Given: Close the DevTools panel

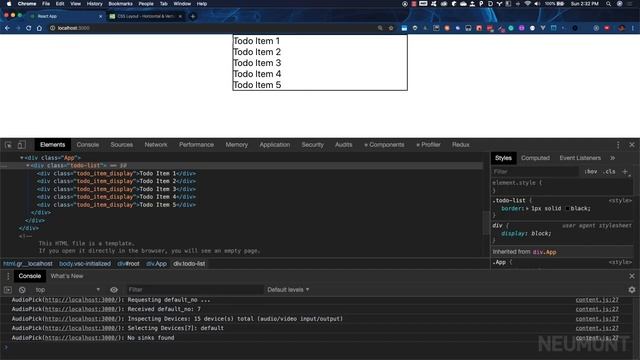Looking at the screenshot, I should tap(632, 145).
